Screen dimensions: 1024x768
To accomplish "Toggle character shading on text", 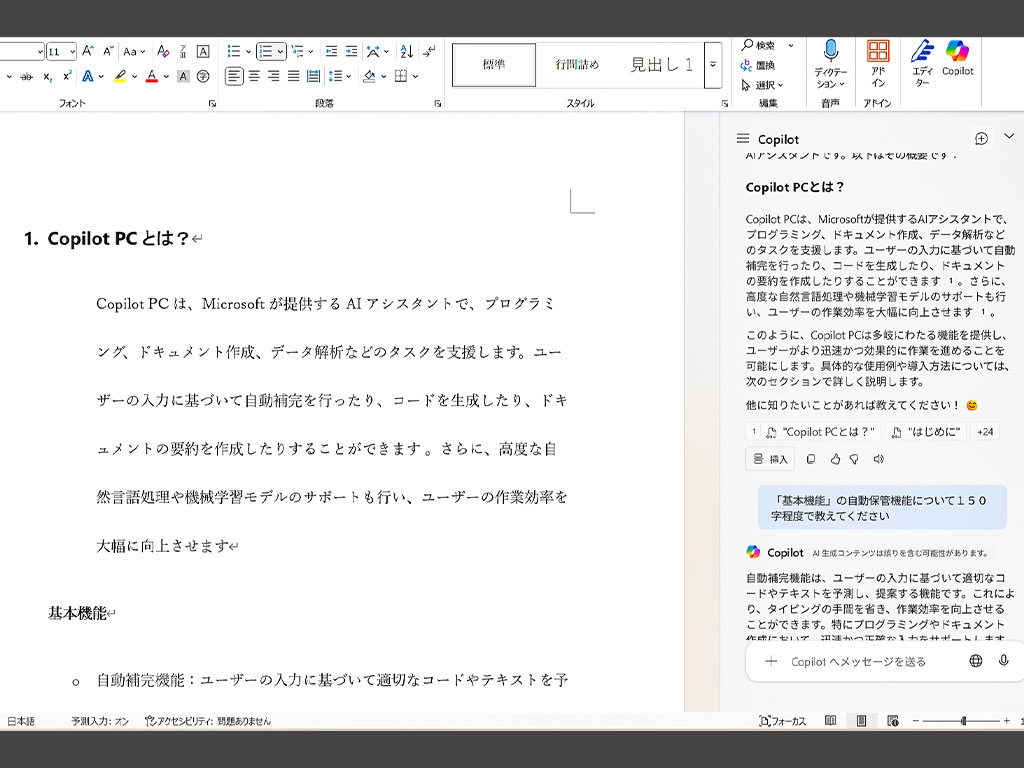I will (183, 76).
